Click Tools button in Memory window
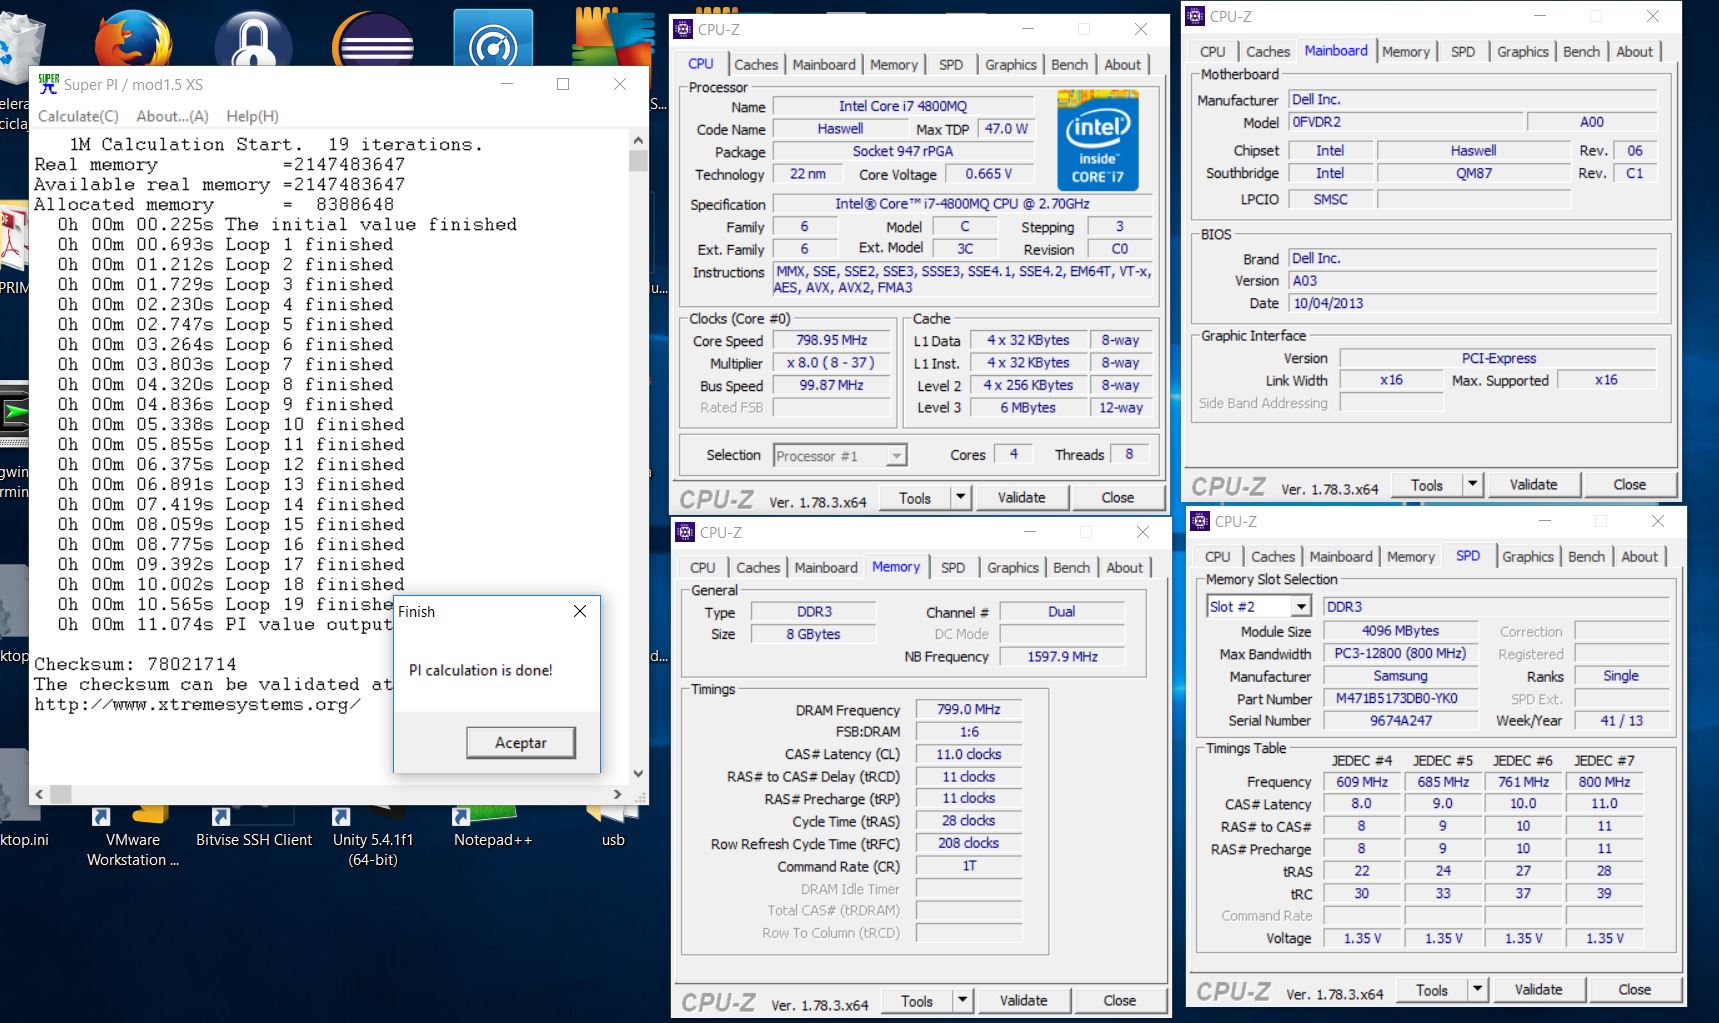 click(916, 1000)
